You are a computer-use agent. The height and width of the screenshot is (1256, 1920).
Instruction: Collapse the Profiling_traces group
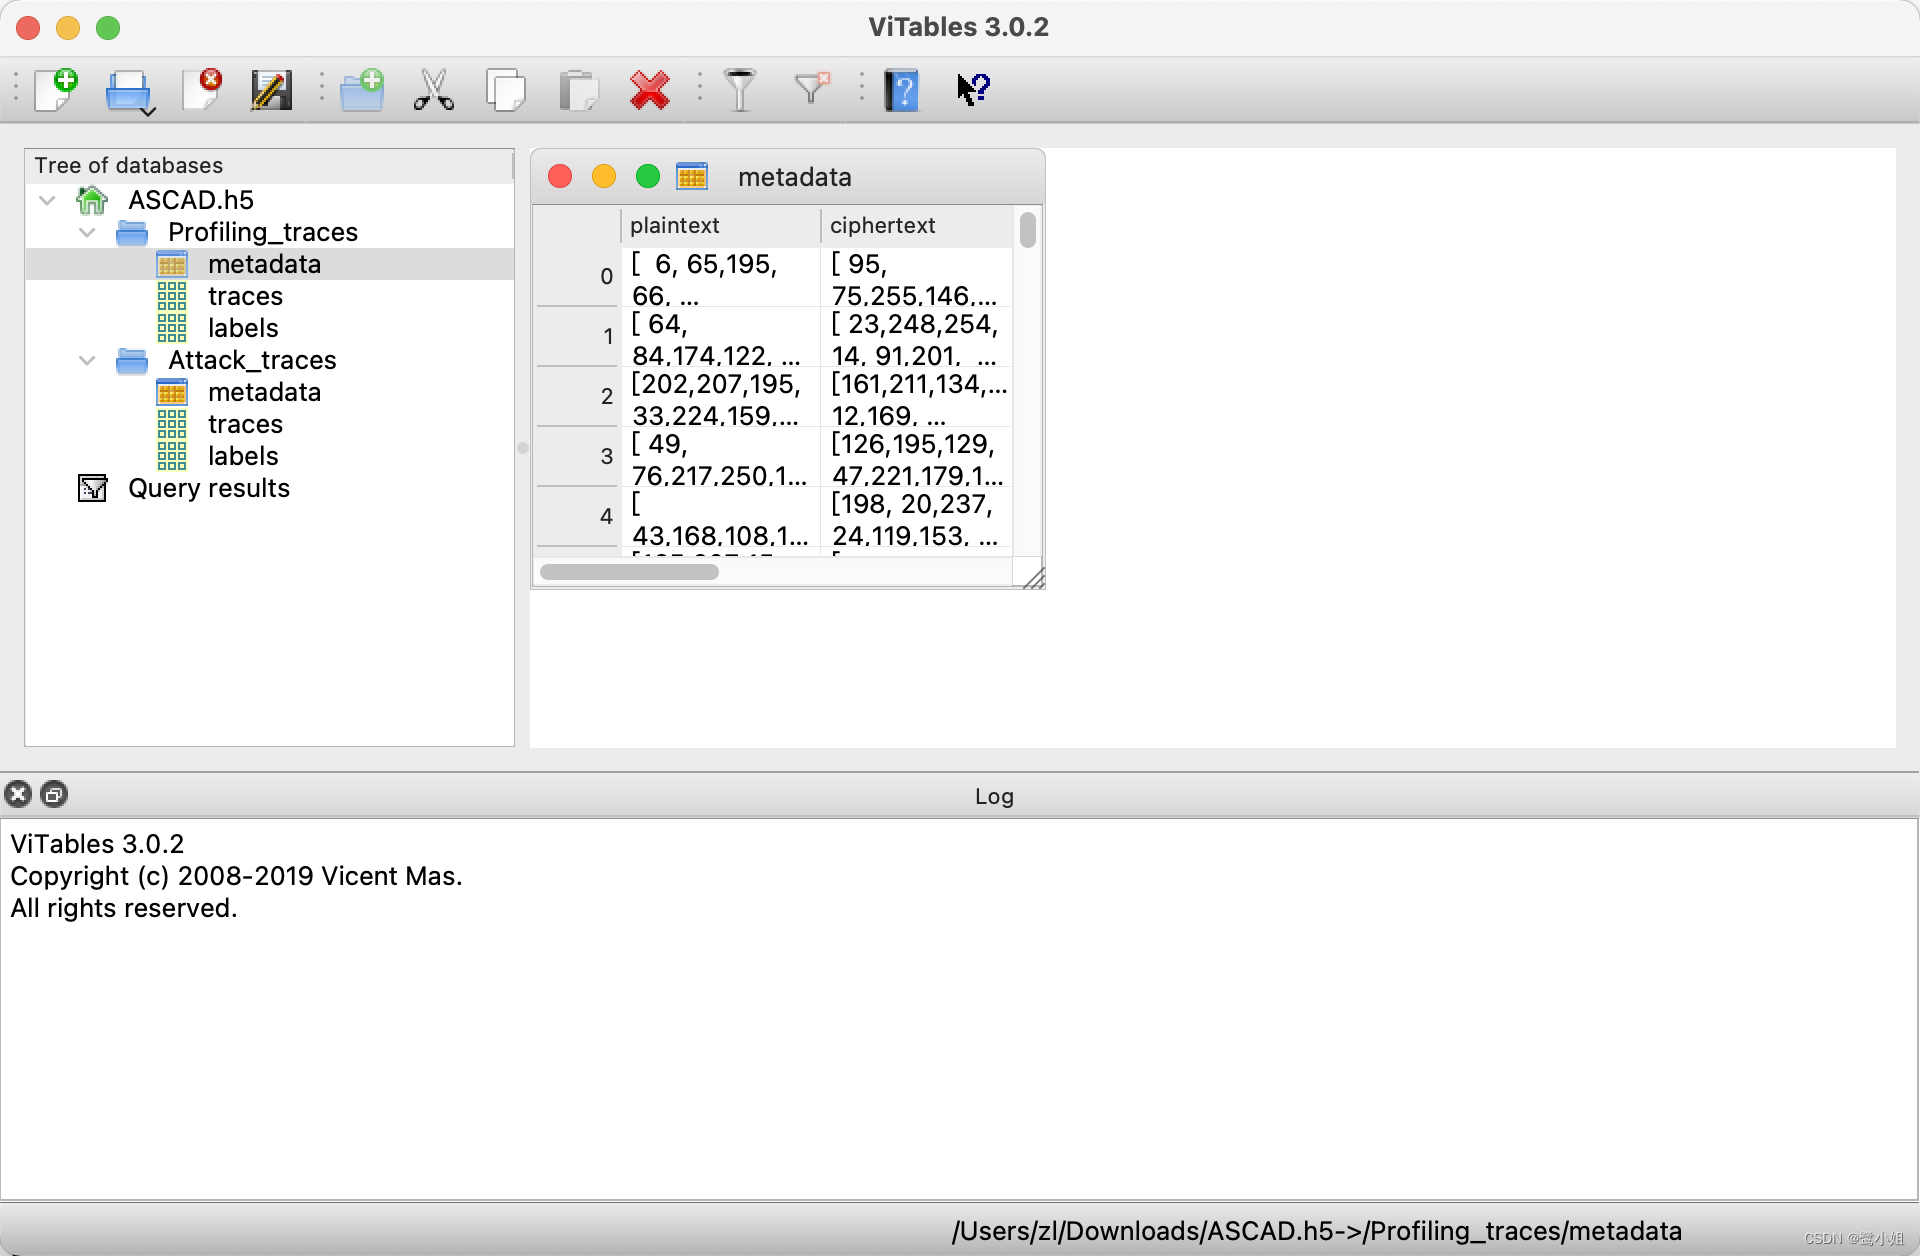tap(87, 232)
